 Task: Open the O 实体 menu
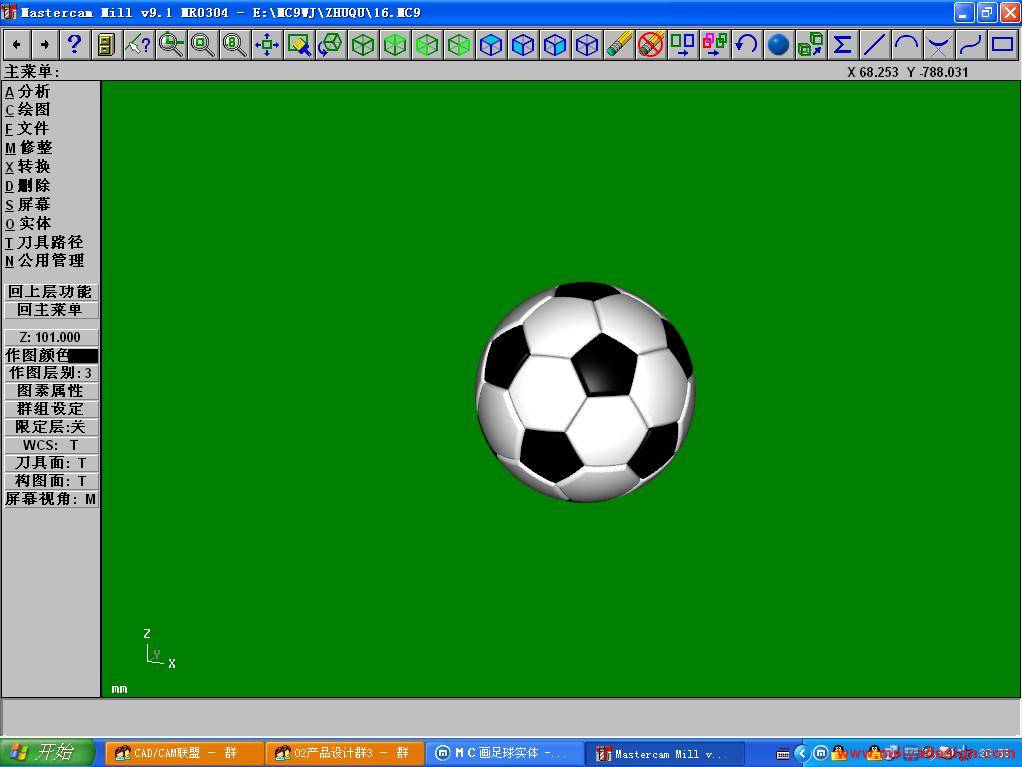(x=27, y=223)
